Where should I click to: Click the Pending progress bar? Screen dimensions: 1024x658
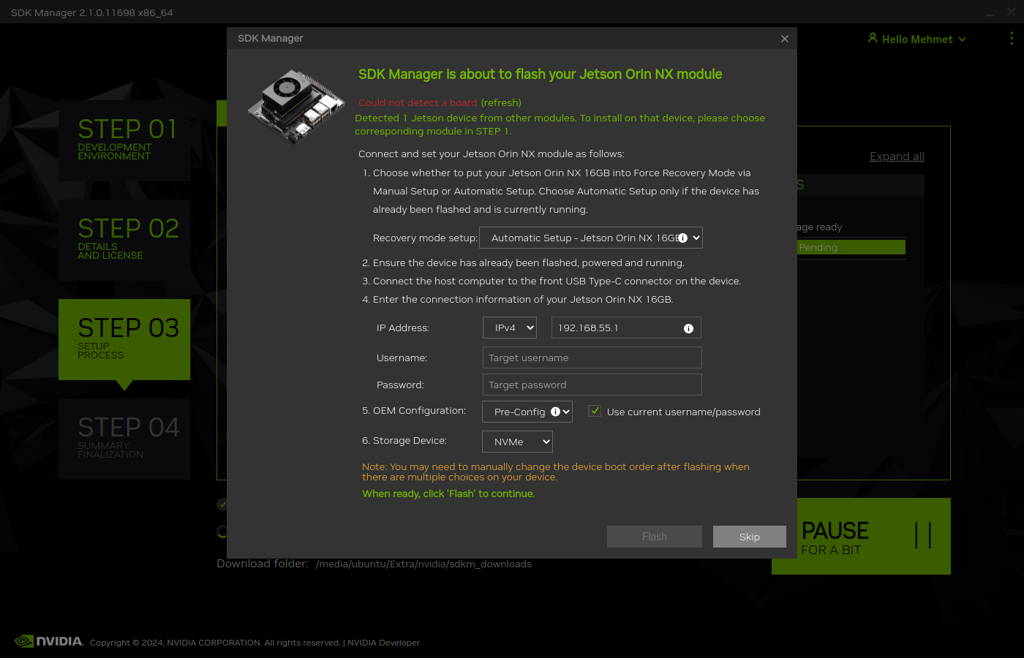(851, 247)
